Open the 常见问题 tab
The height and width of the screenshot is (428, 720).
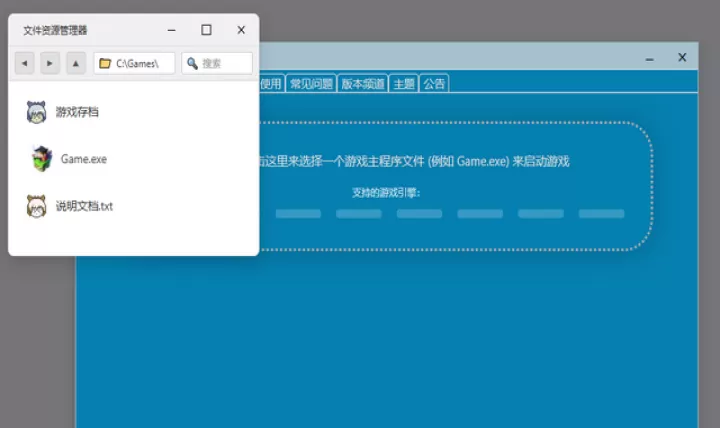[311, 84]
